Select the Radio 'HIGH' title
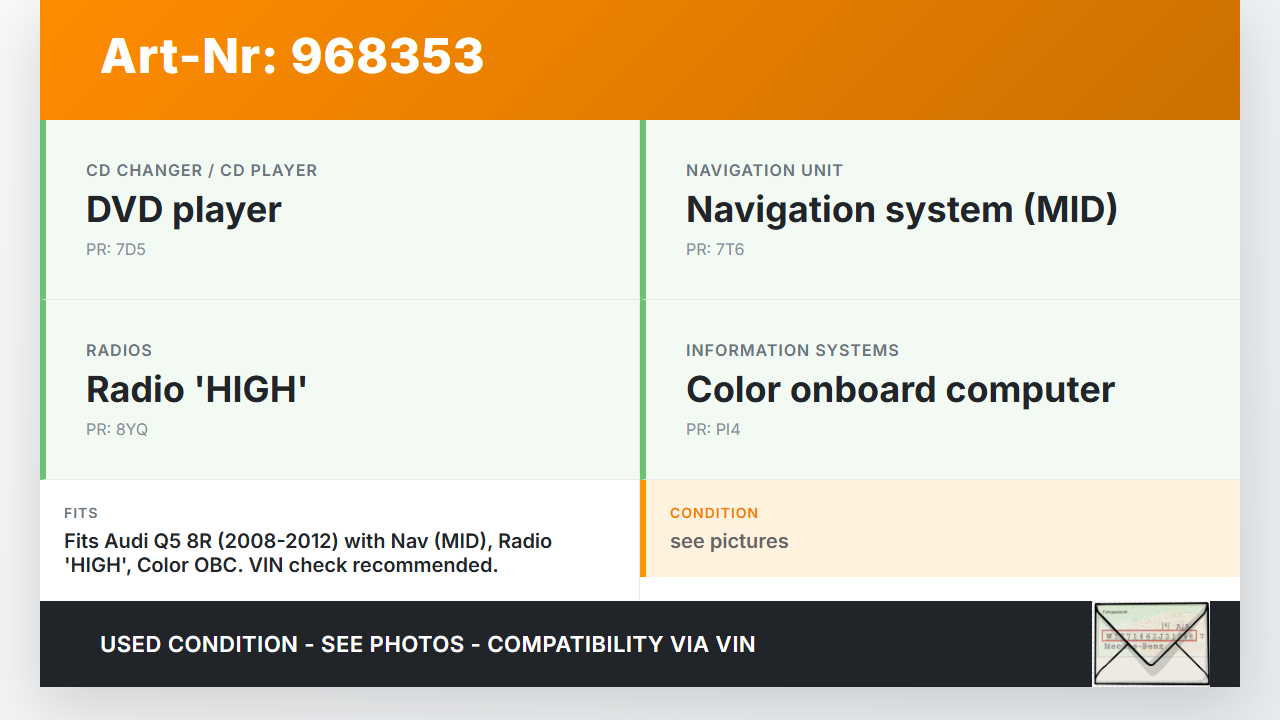This screenshot has width=1280, height=720. pos(196,390)
